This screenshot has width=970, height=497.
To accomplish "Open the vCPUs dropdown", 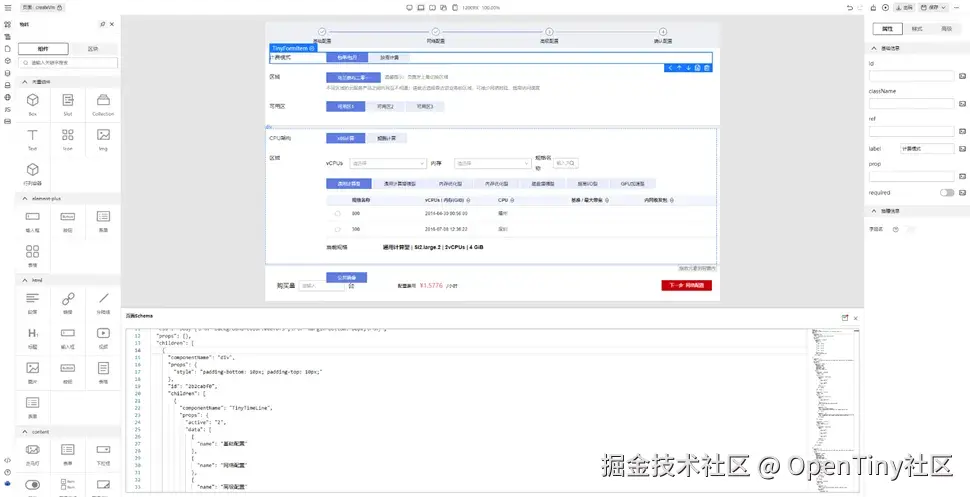I will pos(387,163).
